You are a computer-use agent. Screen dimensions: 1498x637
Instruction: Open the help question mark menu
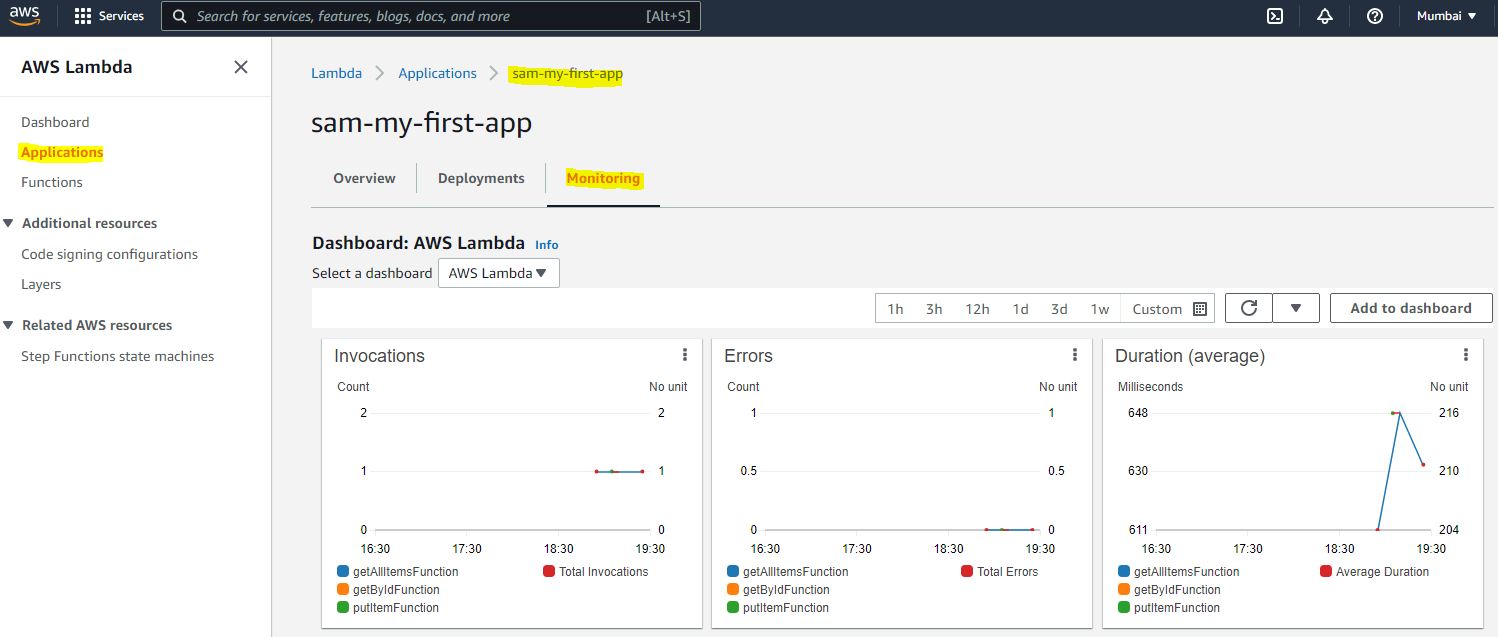pos(1375,16)
